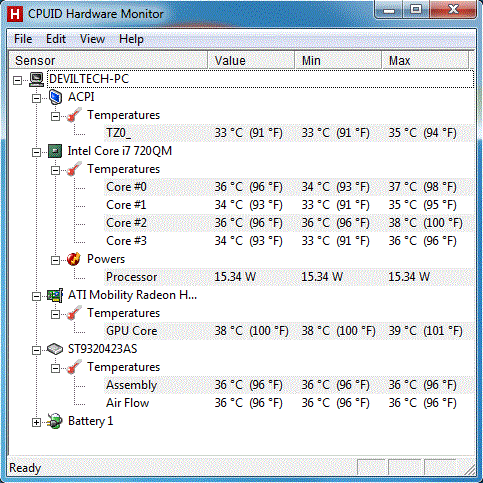Click the window resize grip corner
The width and height of the screenshot is (483, 483).
click(x=470, y=469)
